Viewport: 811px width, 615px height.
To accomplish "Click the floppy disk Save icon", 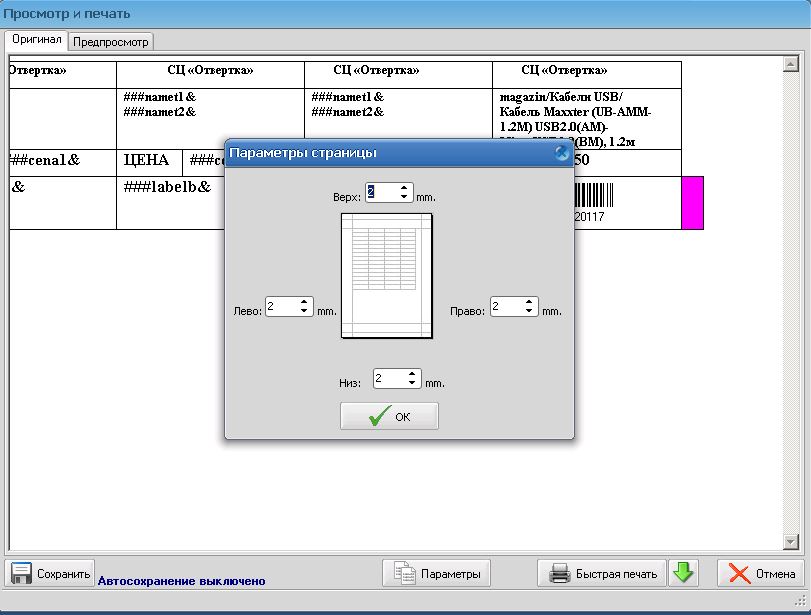I will coord(22,574).
